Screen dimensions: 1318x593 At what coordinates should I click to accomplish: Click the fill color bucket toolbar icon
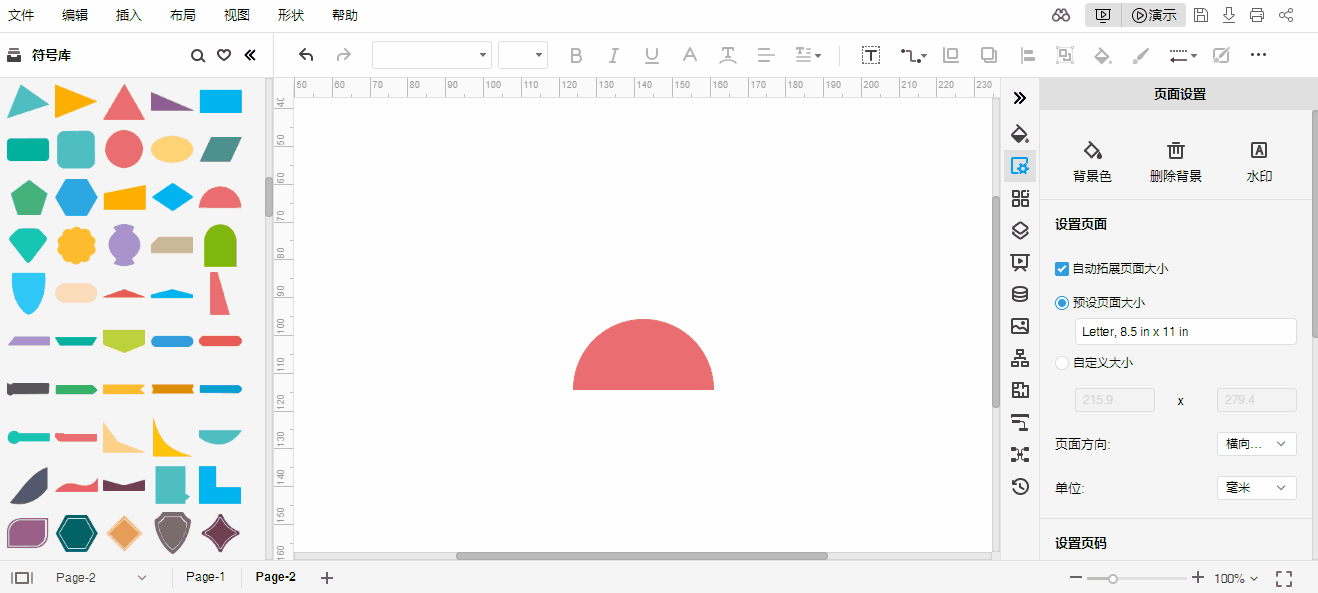tap(1102, 55)
